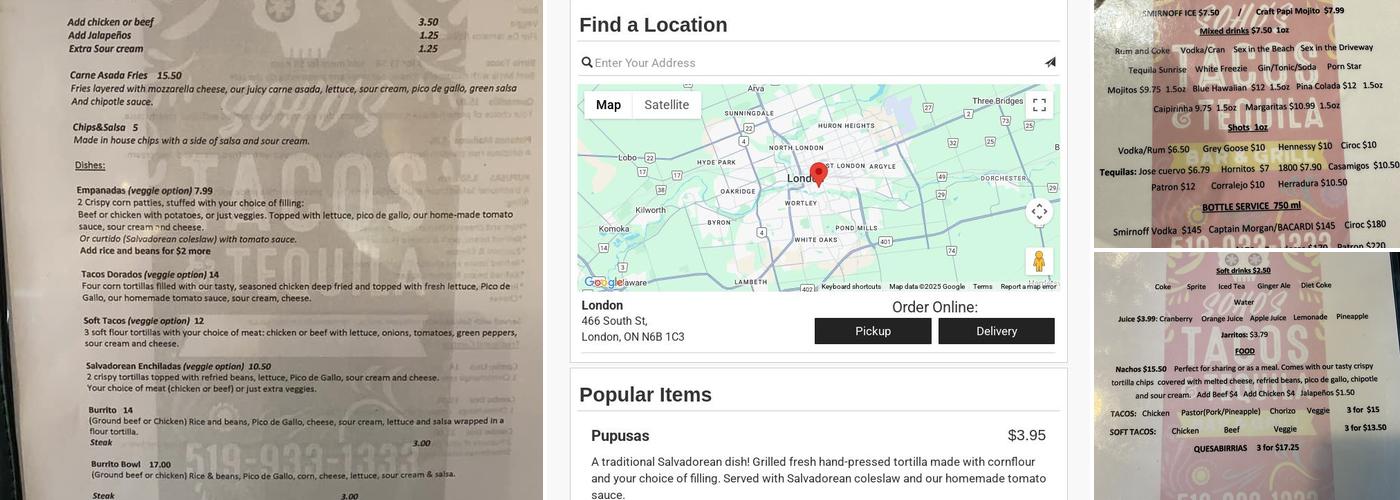Viewport: 1400px width, 500px height.
Task: Click the Delivery order button
Action: (996, 331)
